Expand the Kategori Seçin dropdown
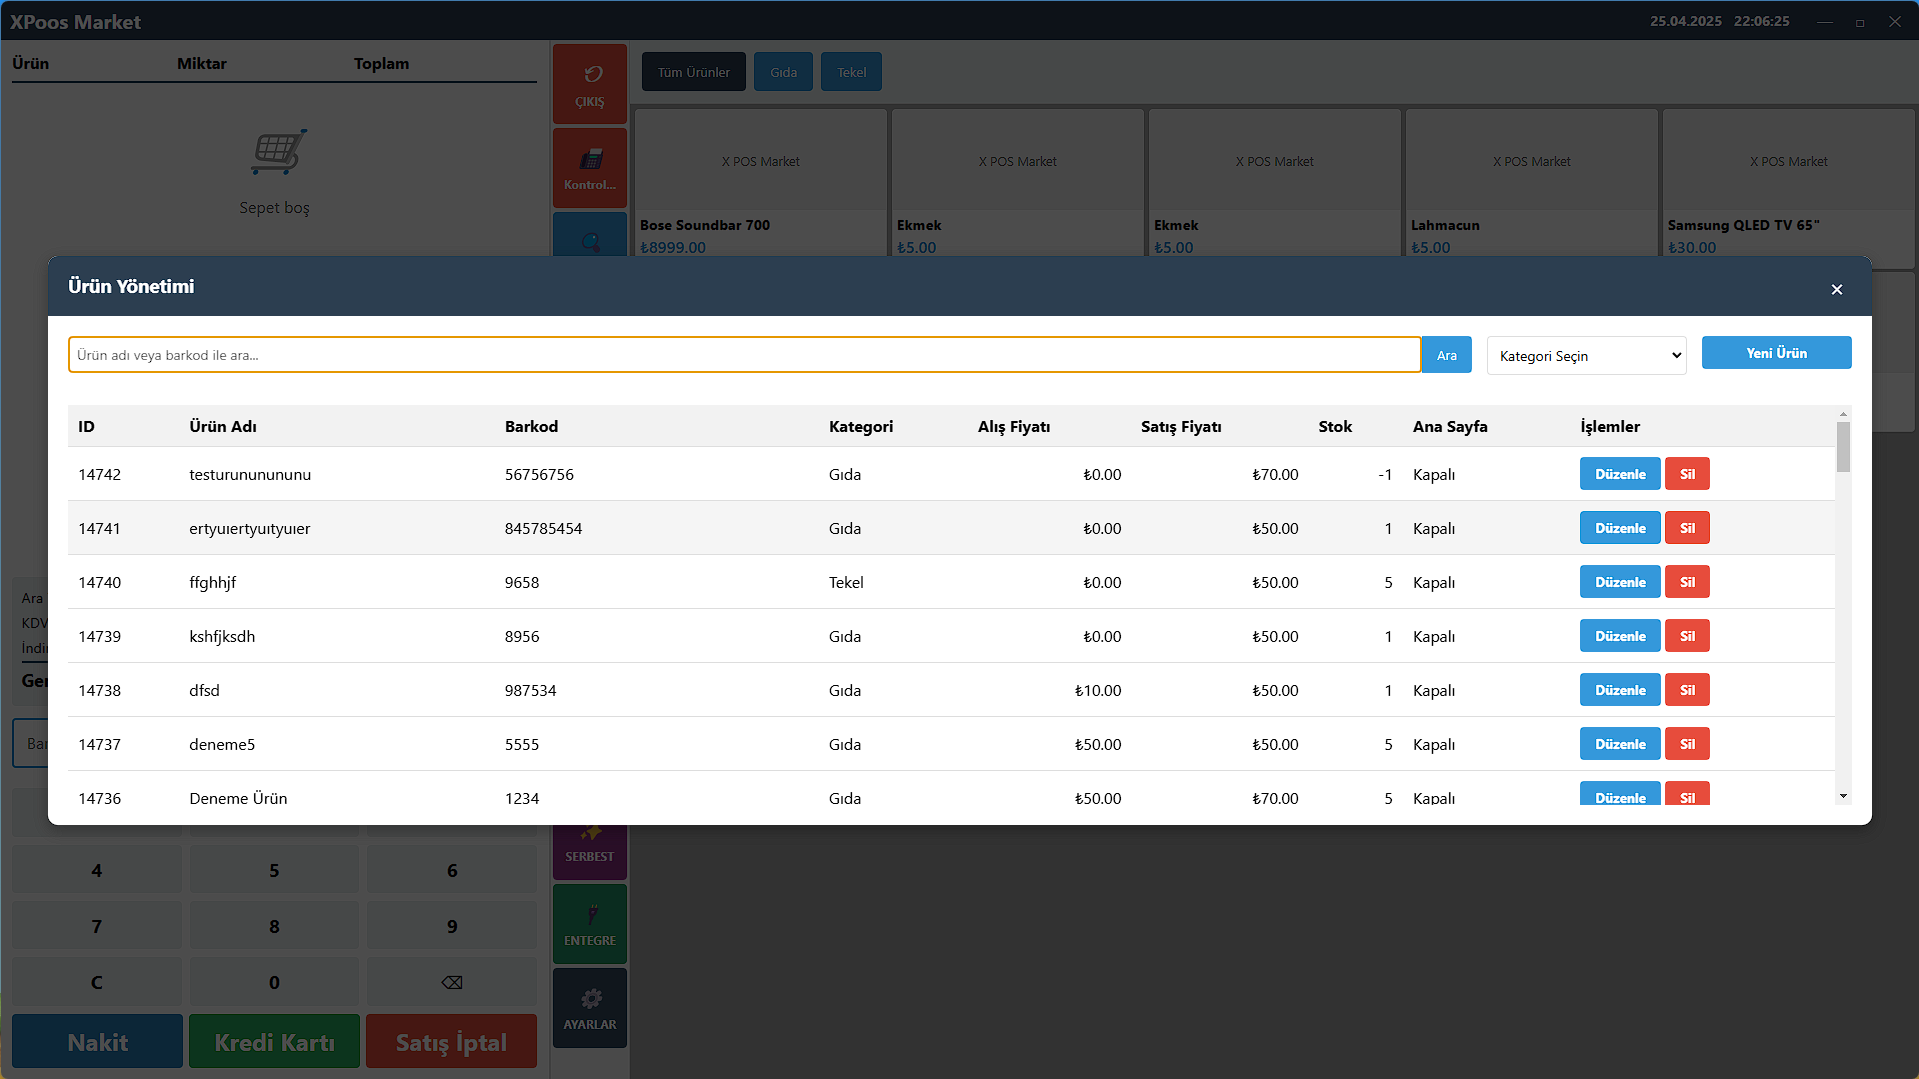 (x=1586, y=356)
